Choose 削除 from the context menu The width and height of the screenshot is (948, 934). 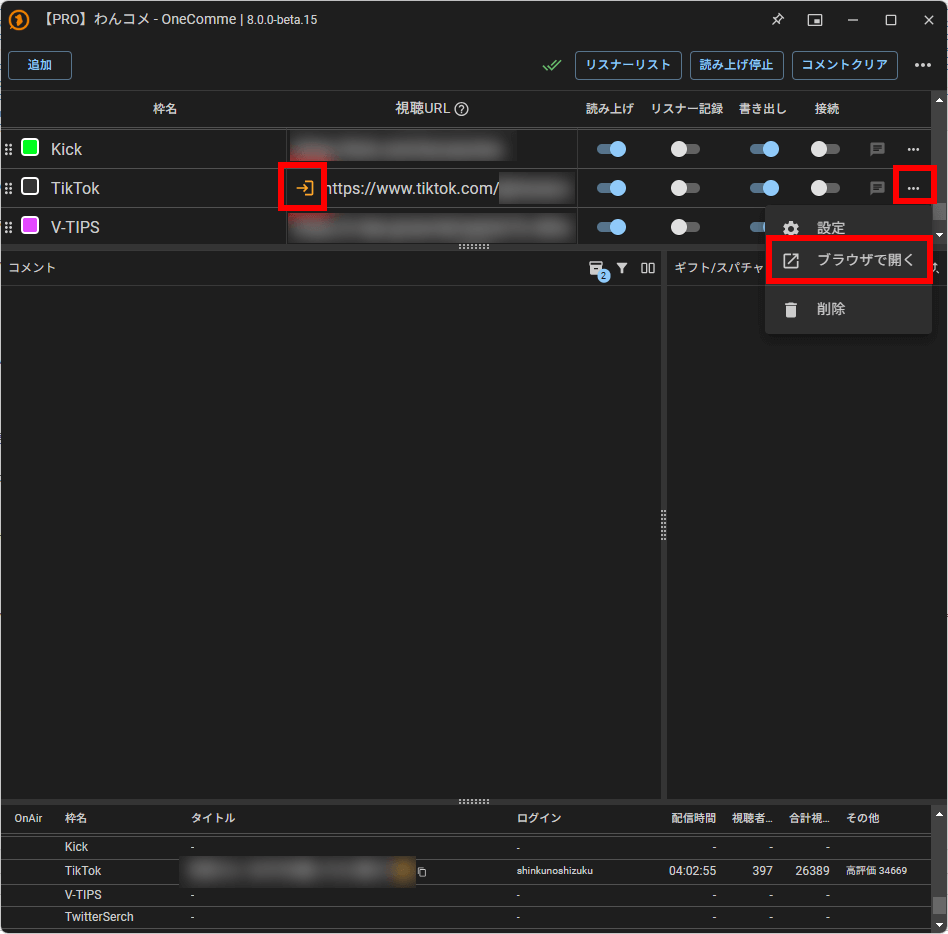(848, 309)
